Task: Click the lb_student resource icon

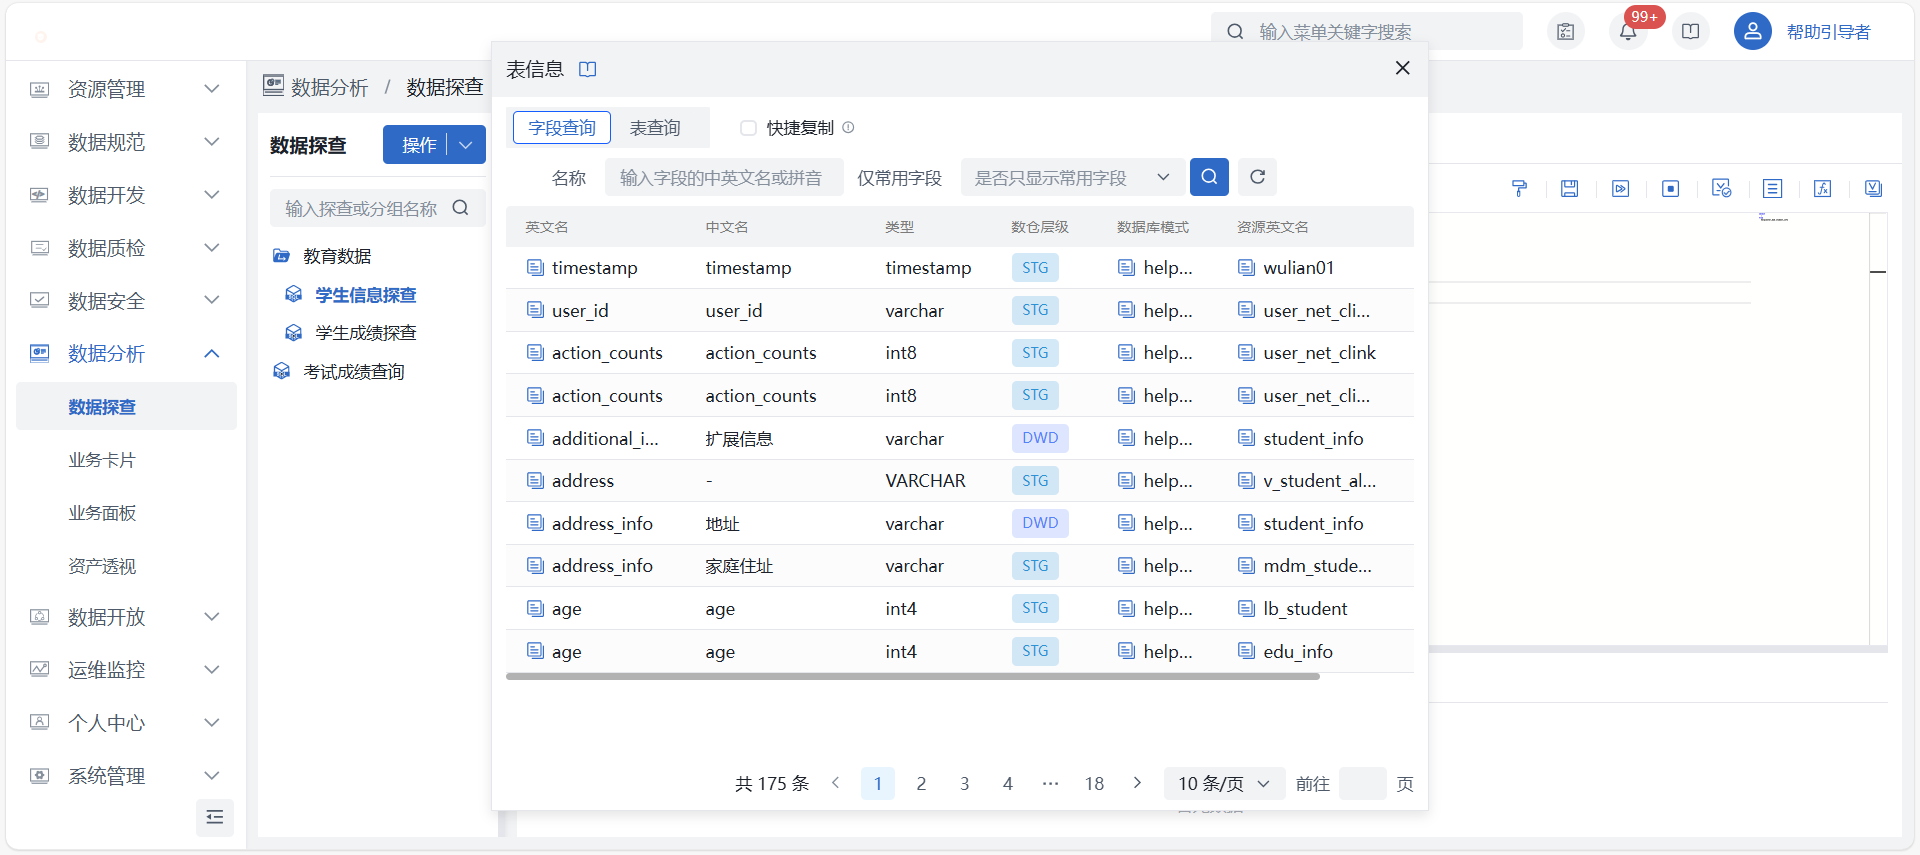Action: pyautogui.click(x=1246, y=608)
